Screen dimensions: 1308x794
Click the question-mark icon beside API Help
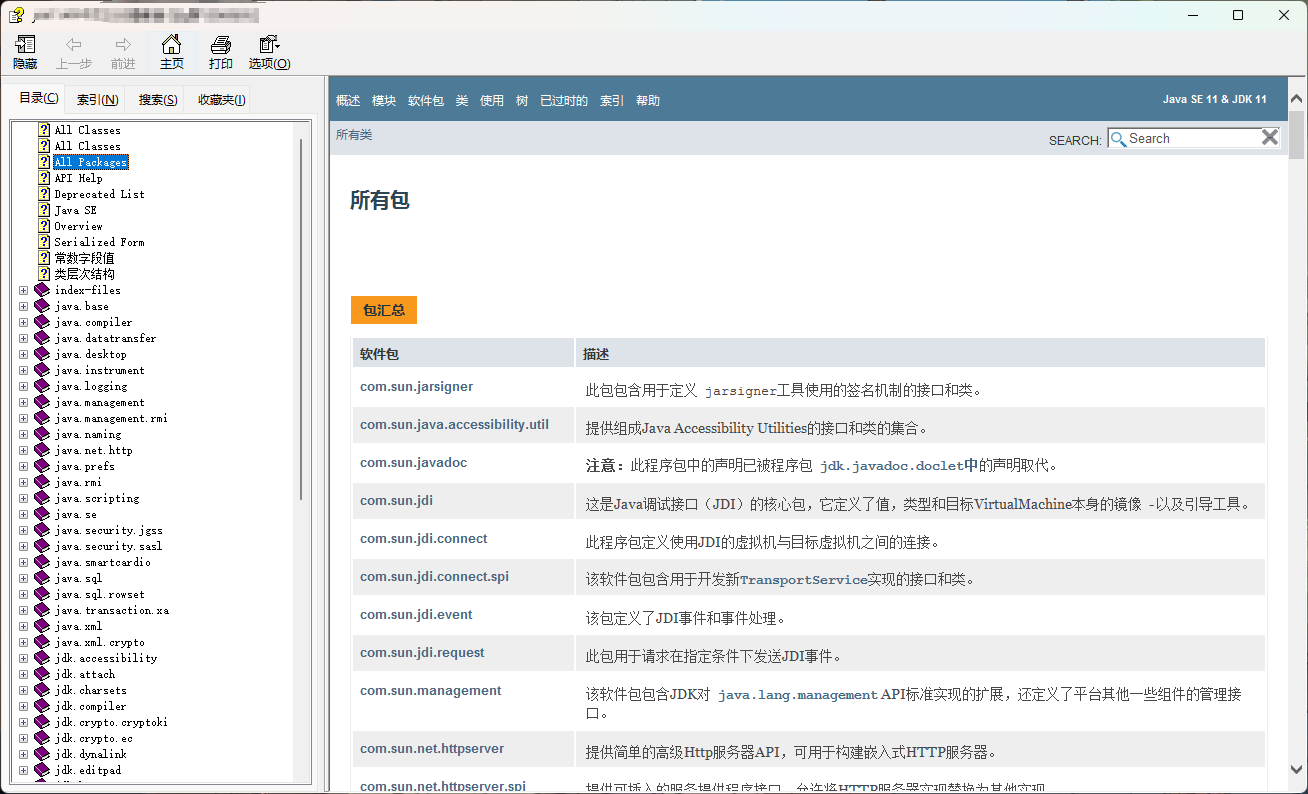[43, 177]
